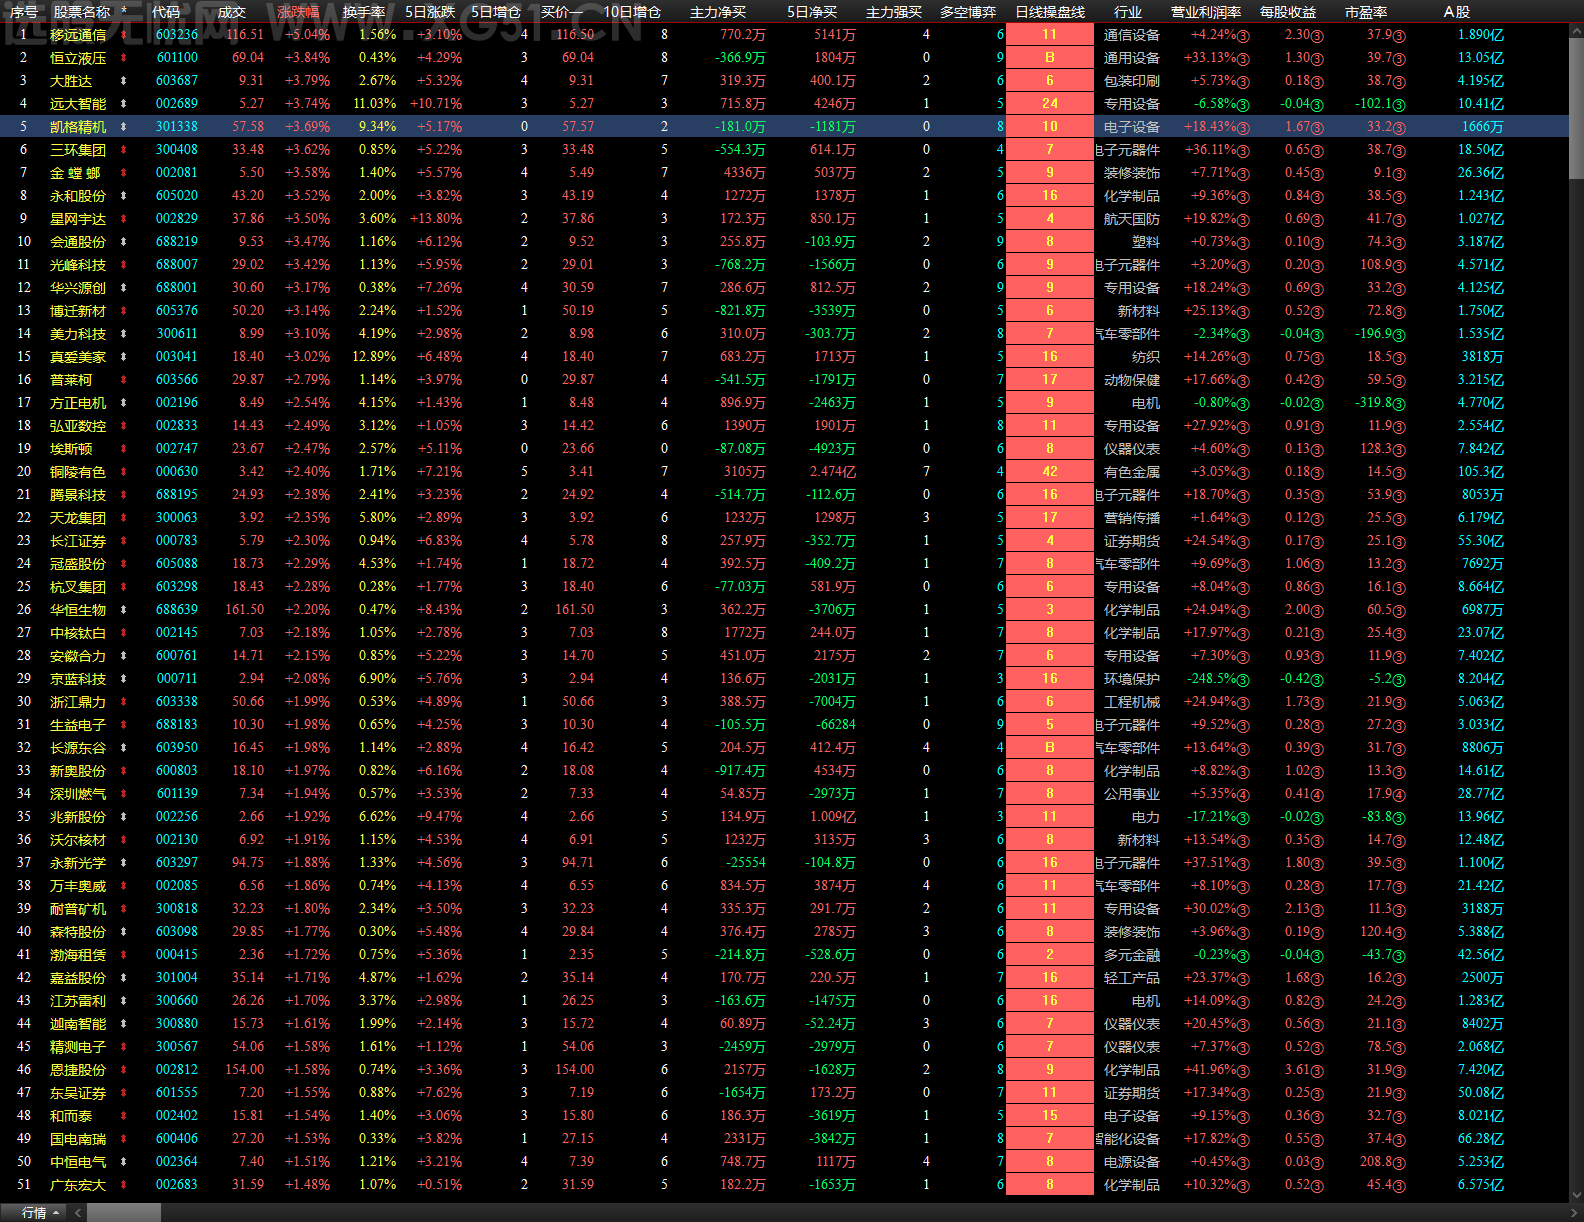Select stock name 兆新股份
The image size is (1584, 1222).
point(78,817)
